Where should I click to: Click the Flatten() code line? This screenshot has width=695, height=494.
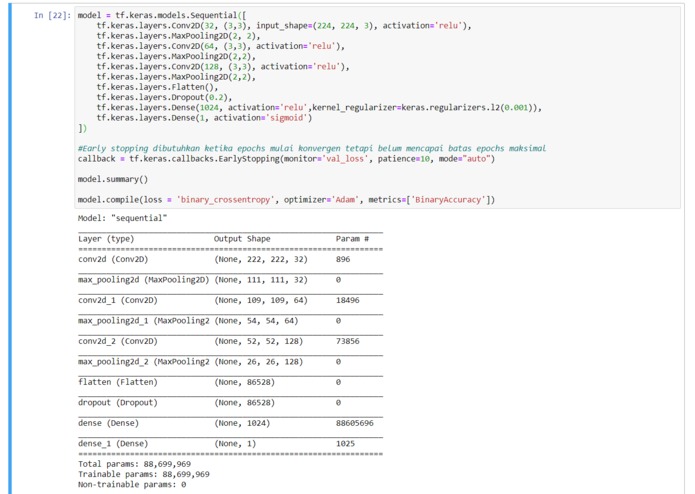tap(157, 87)
